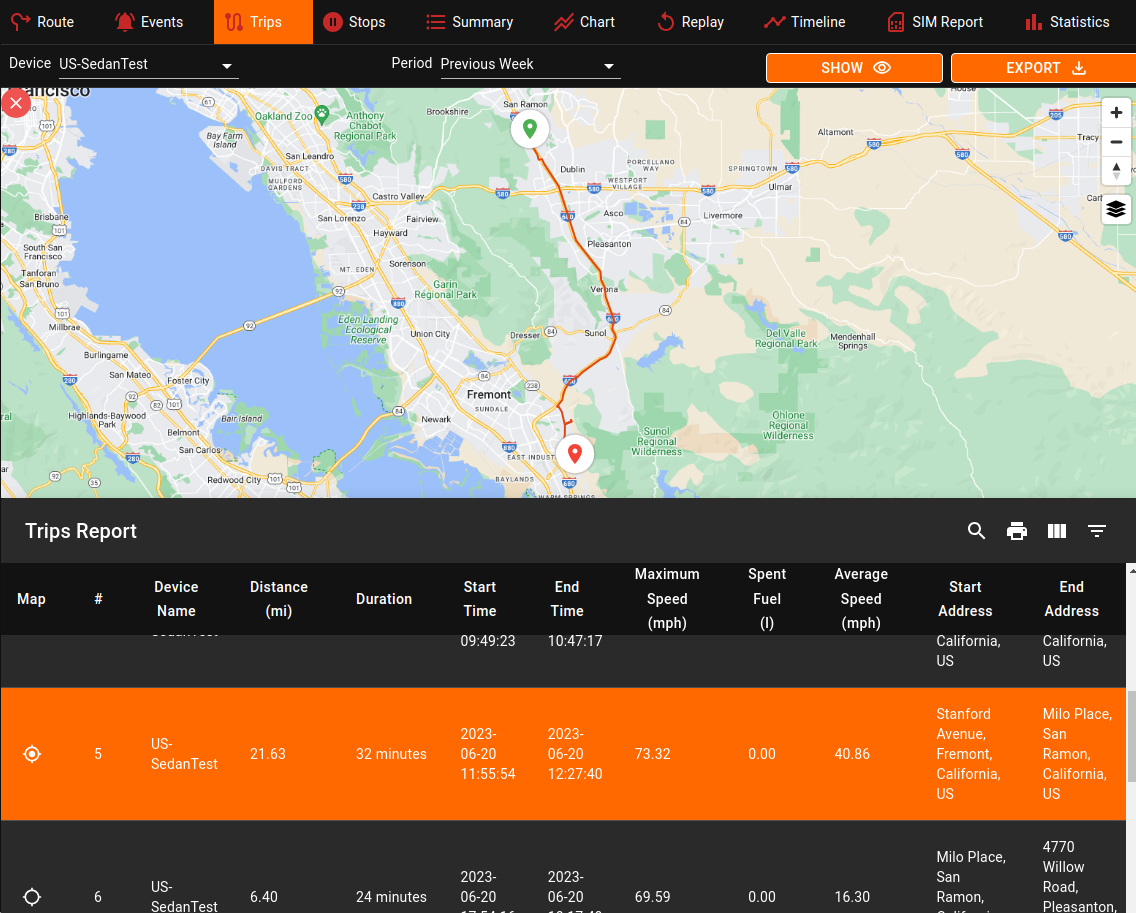Select the 73.32 maximum speed cell

tap(653, 754)
